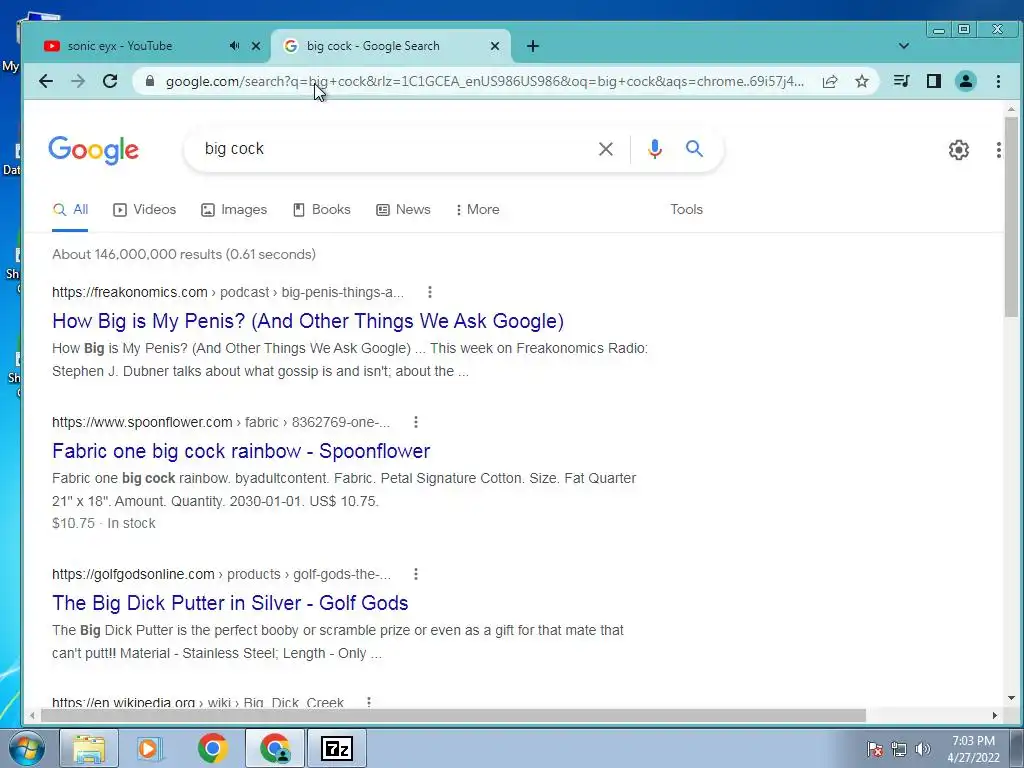Select the All results tab
The height and width of the screenshot is (768, 1024).
click(x=70, y=210)
